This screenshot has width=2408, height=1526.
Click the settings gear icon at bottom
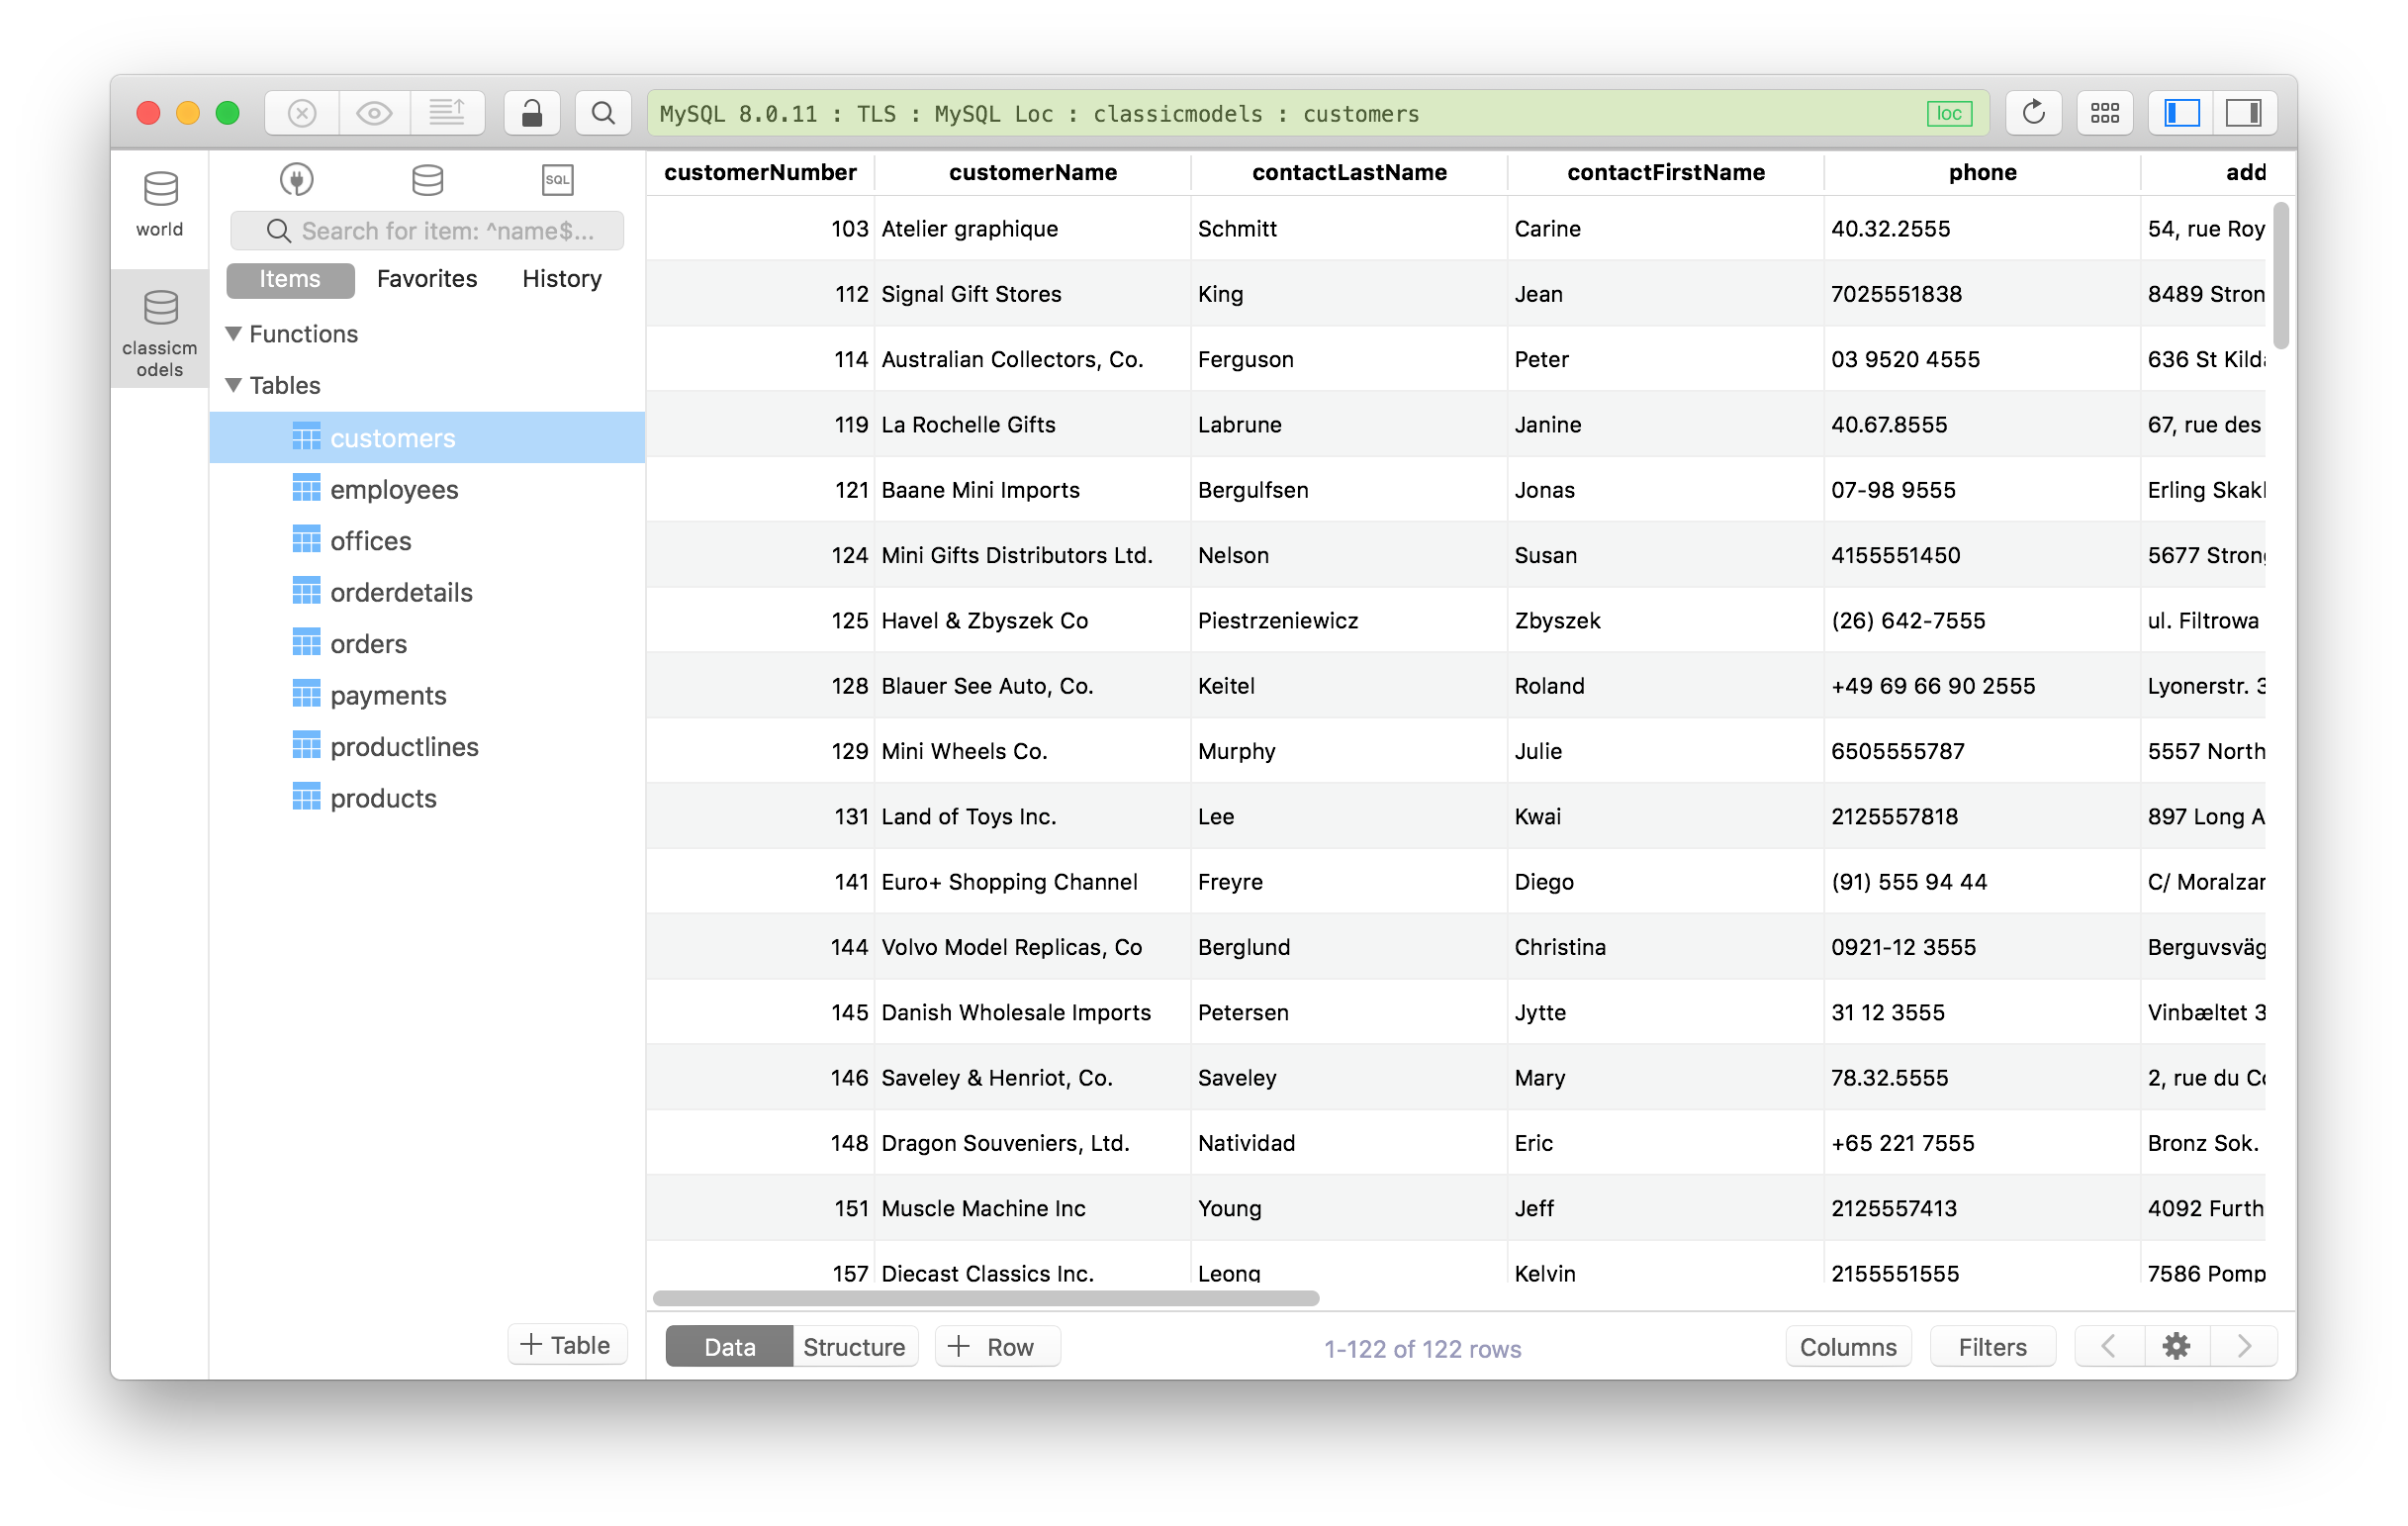[x=2175, y=1347]
